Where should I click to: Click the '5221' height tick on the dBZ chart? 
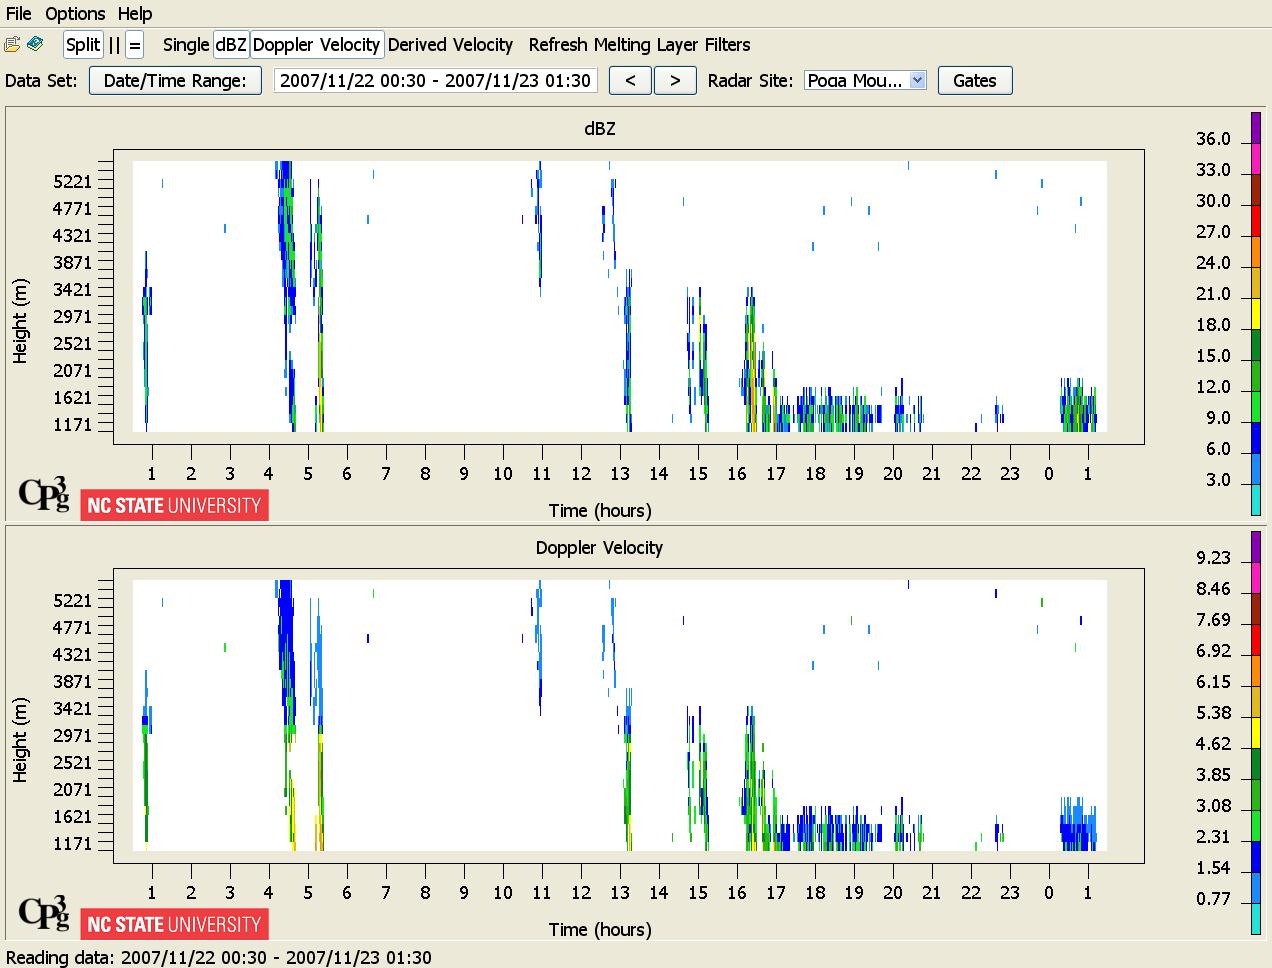click(72, 182)
